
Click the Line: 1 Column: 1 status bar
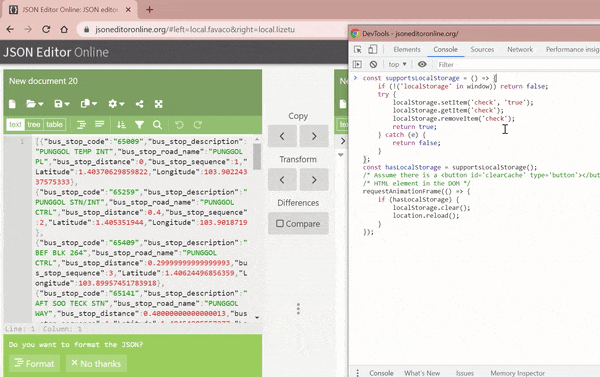pos(43,329)
